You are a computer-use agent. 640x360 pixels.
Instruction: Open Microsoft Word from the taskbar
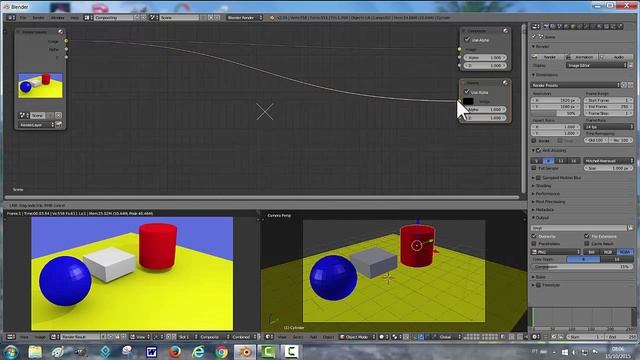click(151, 352)
